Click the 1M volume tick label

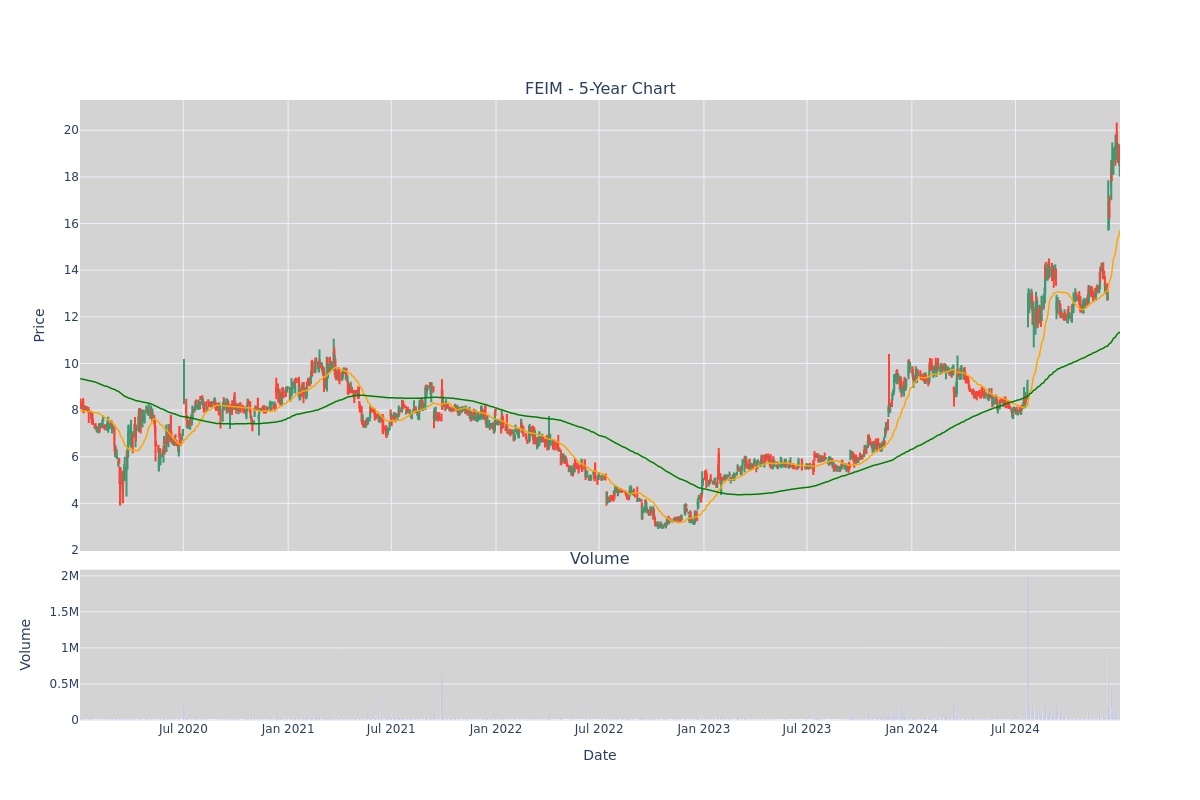tap(70, 648)
